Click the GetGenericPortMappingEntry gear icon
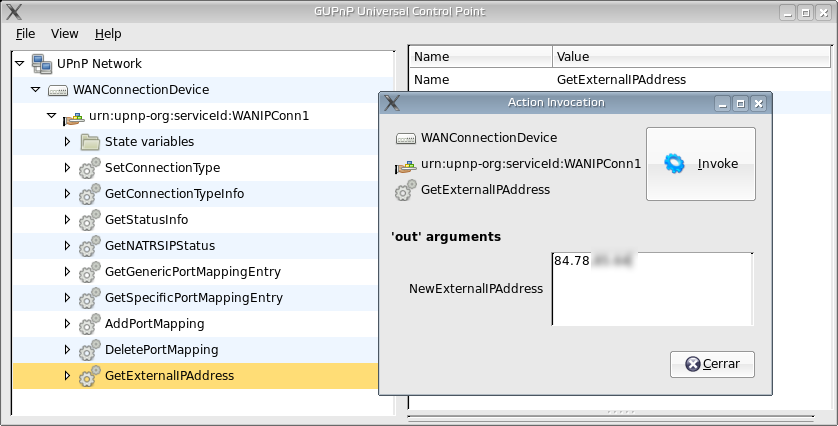Image resolution: width=838 pixels, height=426 pixels. (x=90, y=272)
